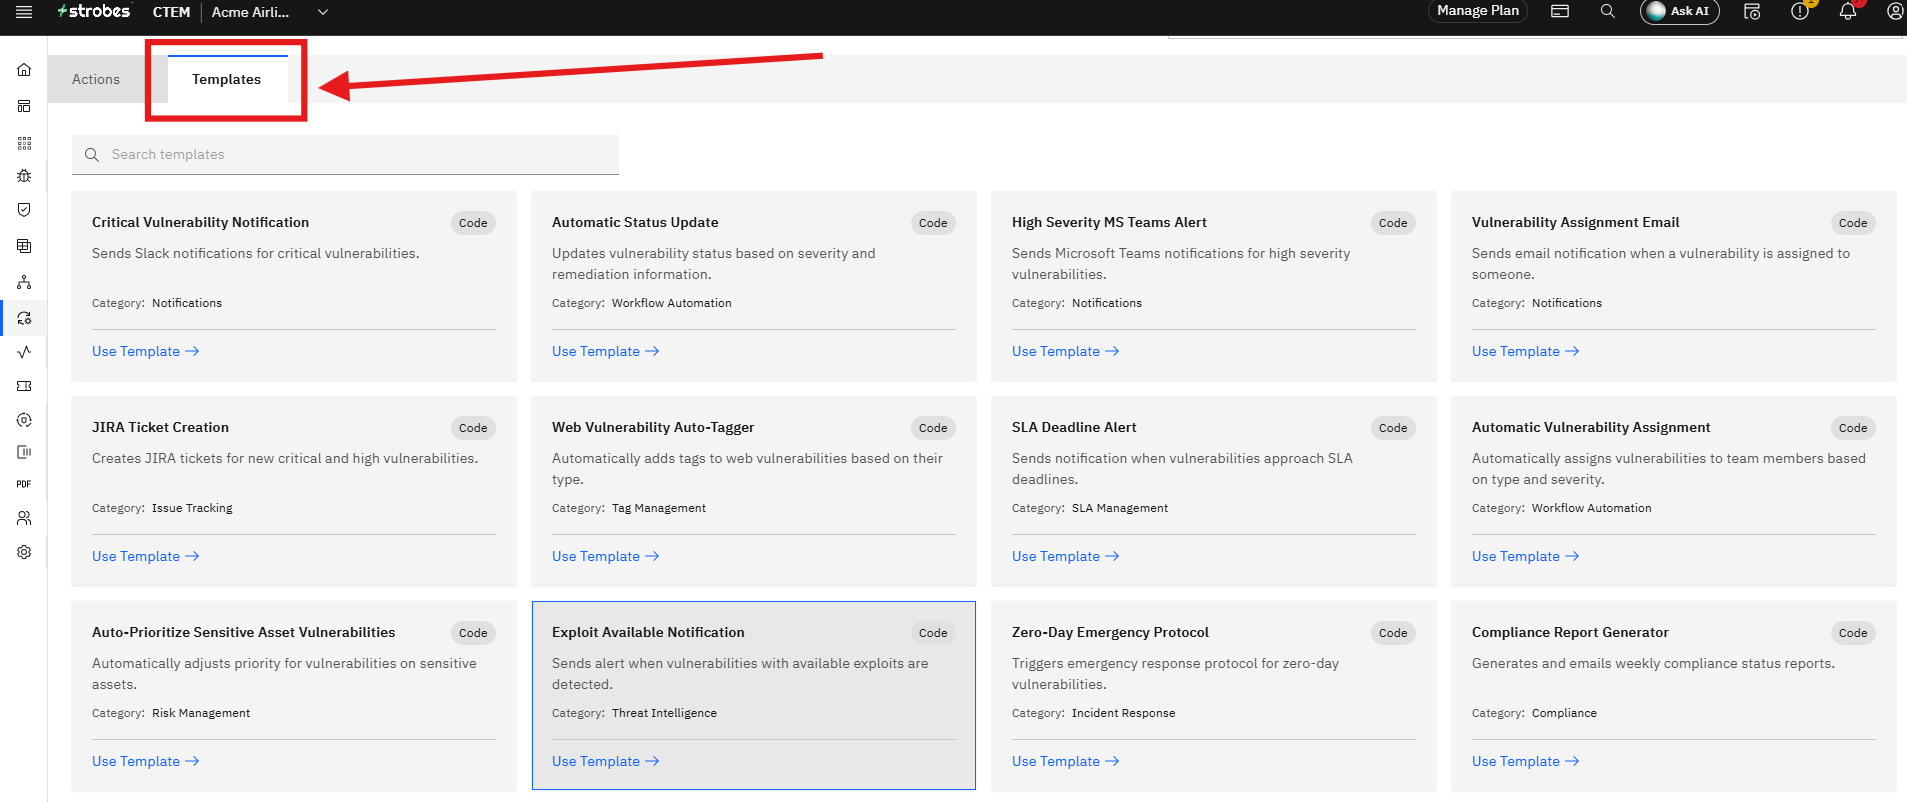Image resolution: width=1907 pixels, height=802 pixels.
Task: Use the Critical Vulnerability Notification template
Action: (x=146, y=351)
